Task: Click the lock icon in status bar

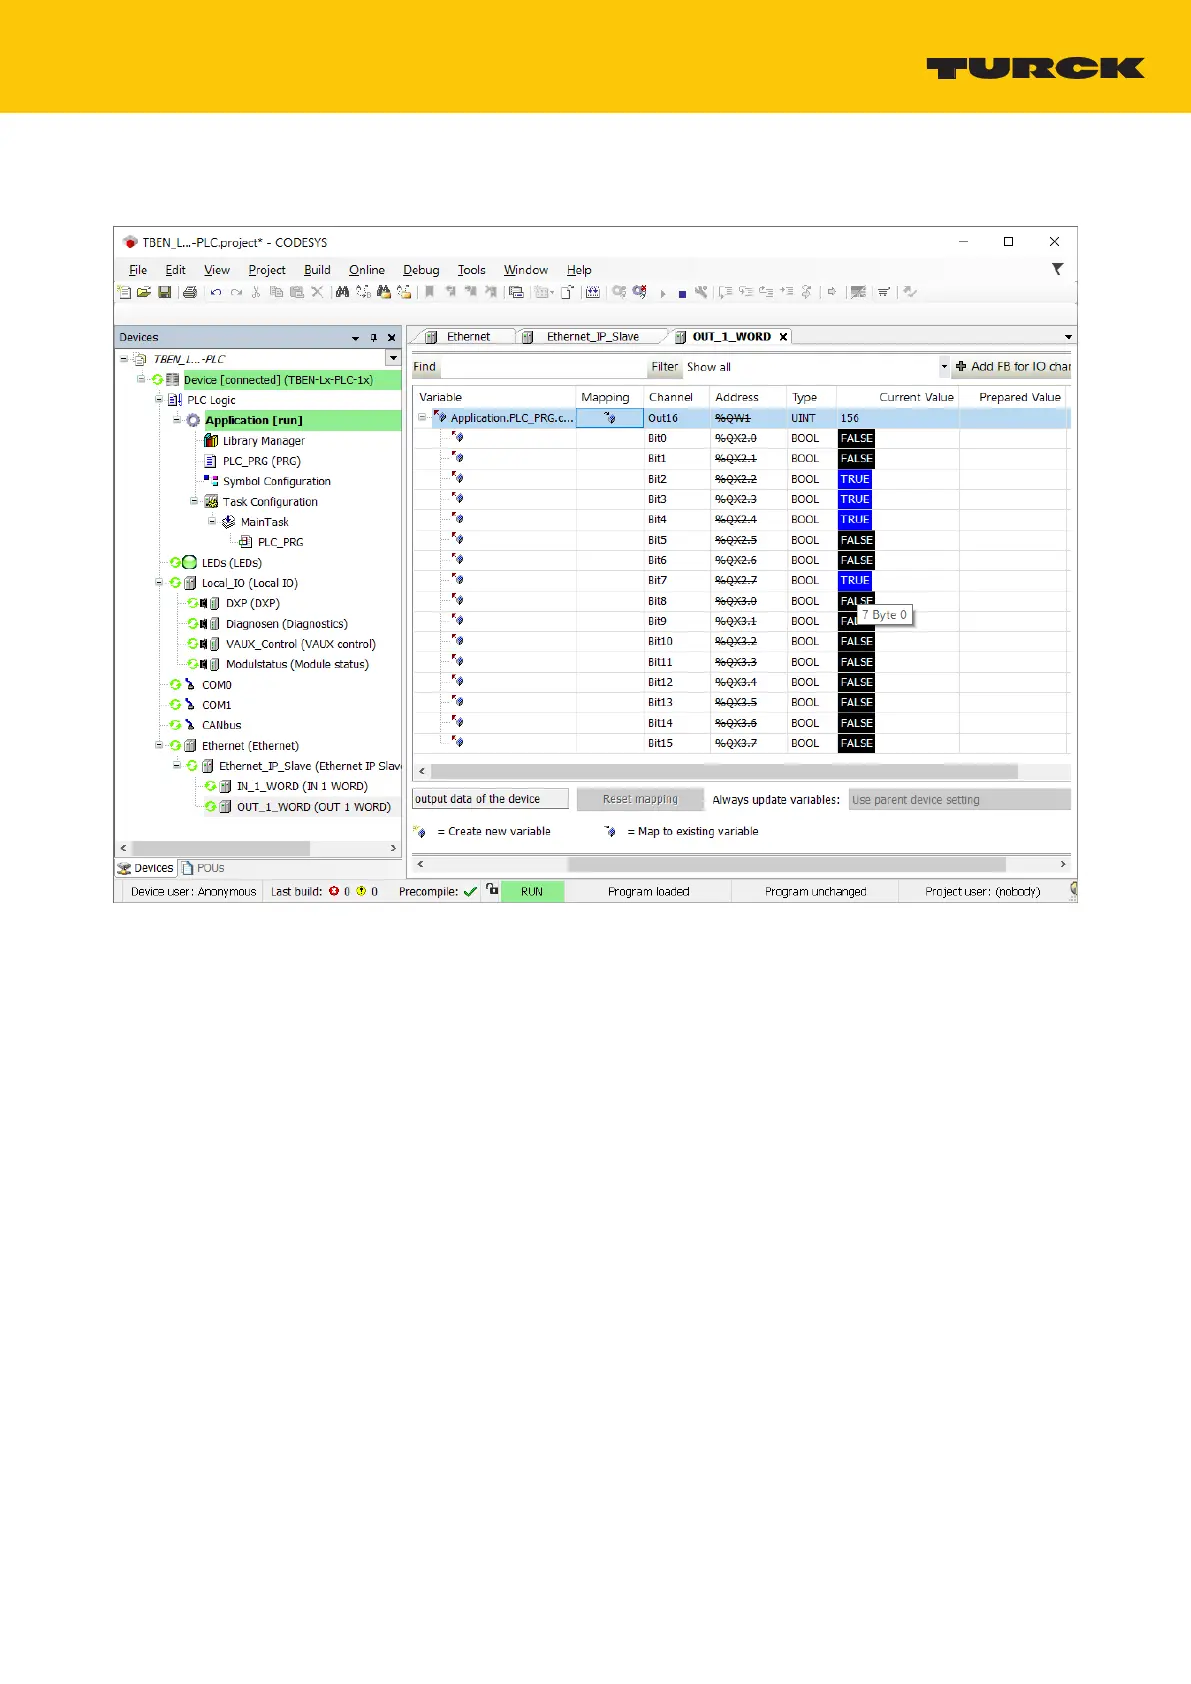Action: click(492, 889)
